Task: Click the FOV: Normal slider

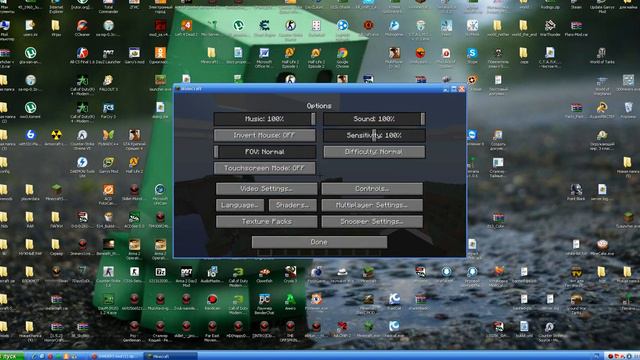Action: coord(264,151)
